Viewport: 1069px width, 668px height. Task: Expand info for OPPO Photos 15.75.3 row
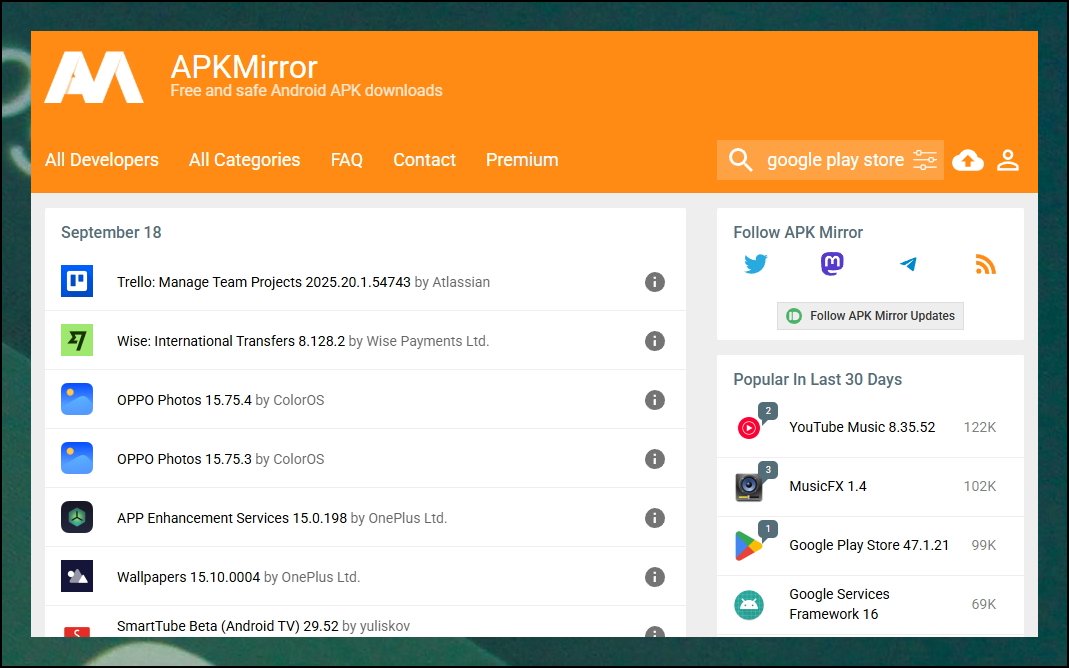[654, 459]
